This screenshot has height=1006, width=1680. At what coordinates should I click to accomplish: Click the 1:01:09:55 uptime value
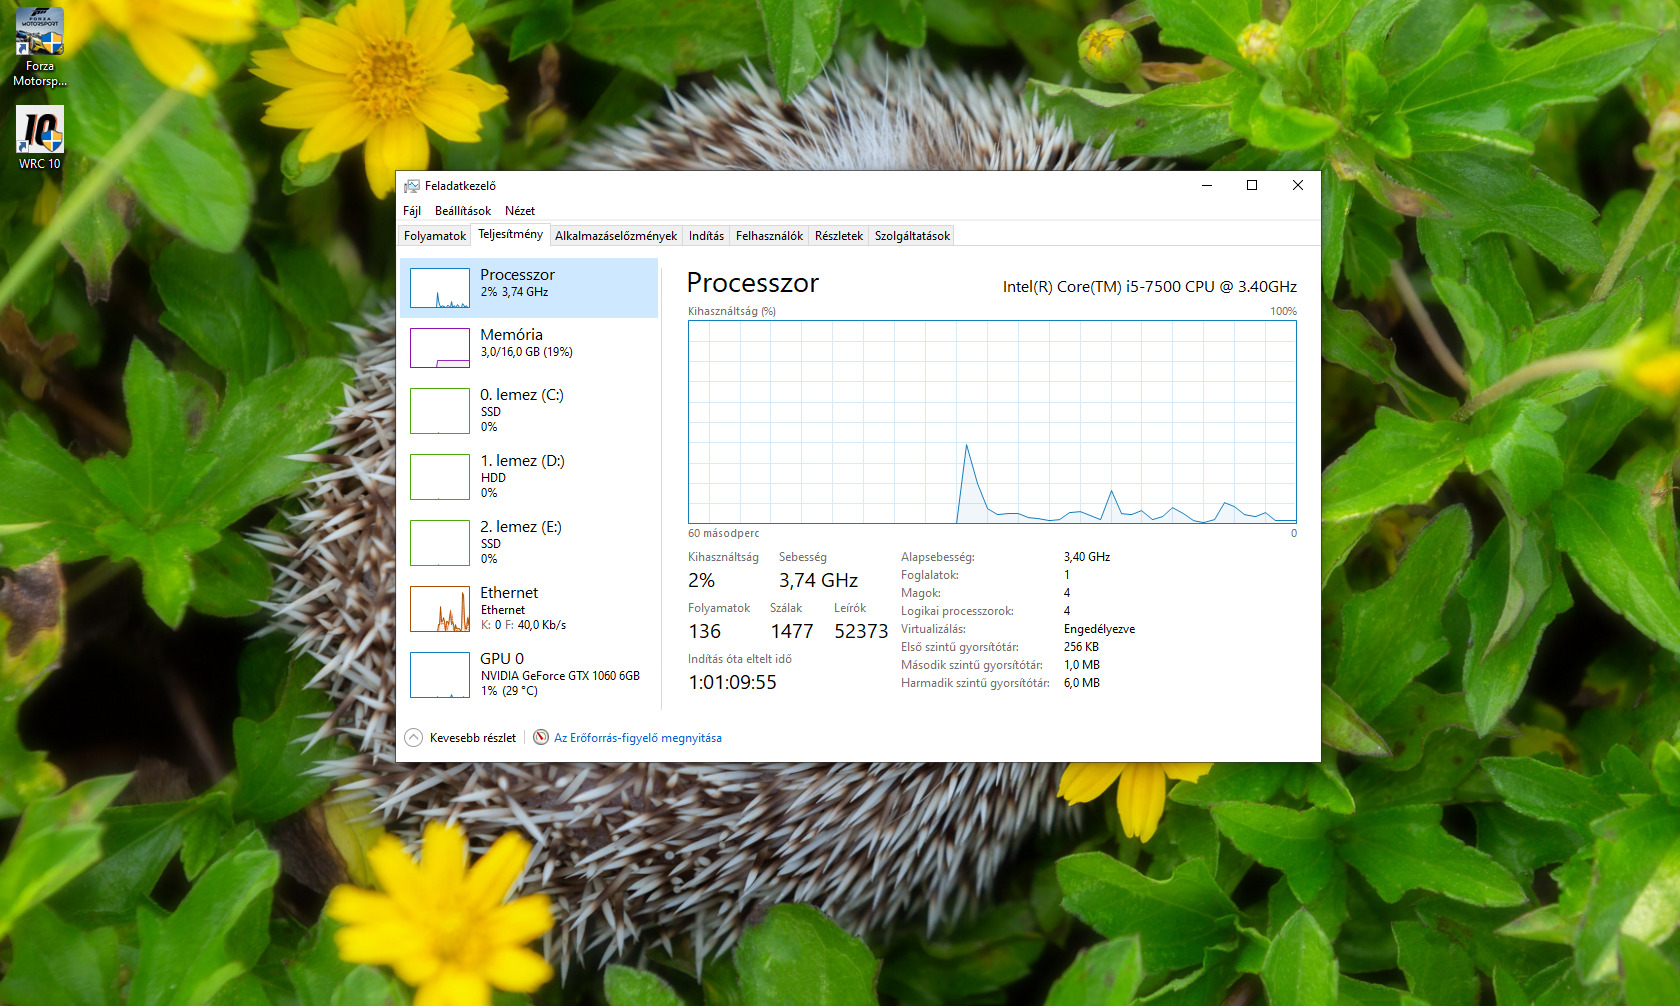(732, 682)
